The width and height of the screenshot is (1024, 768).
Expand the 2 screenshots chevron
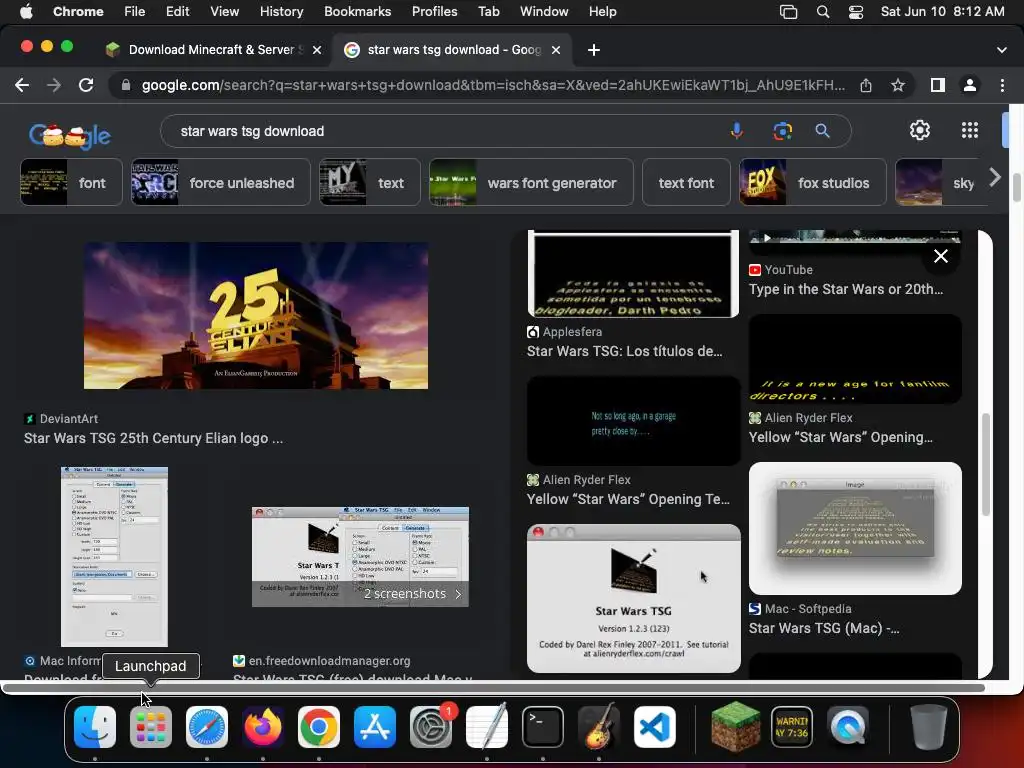click(458, 594)
